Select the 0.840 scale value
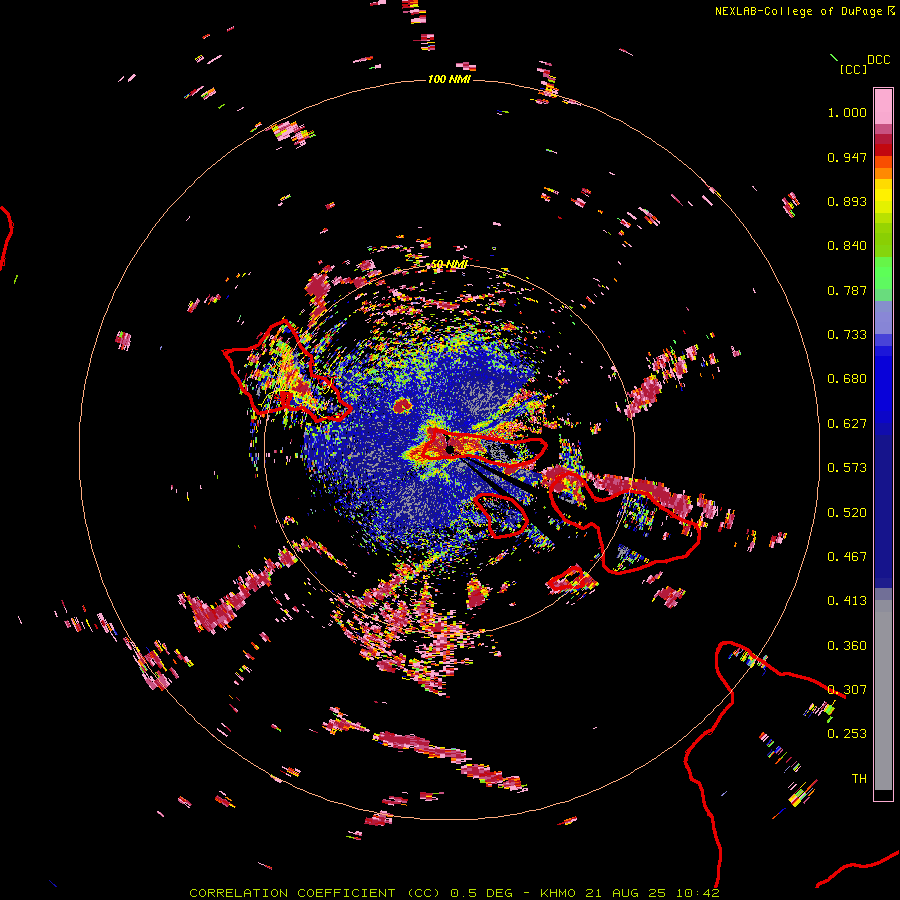900x900 pixels. [x=847, y=246]
